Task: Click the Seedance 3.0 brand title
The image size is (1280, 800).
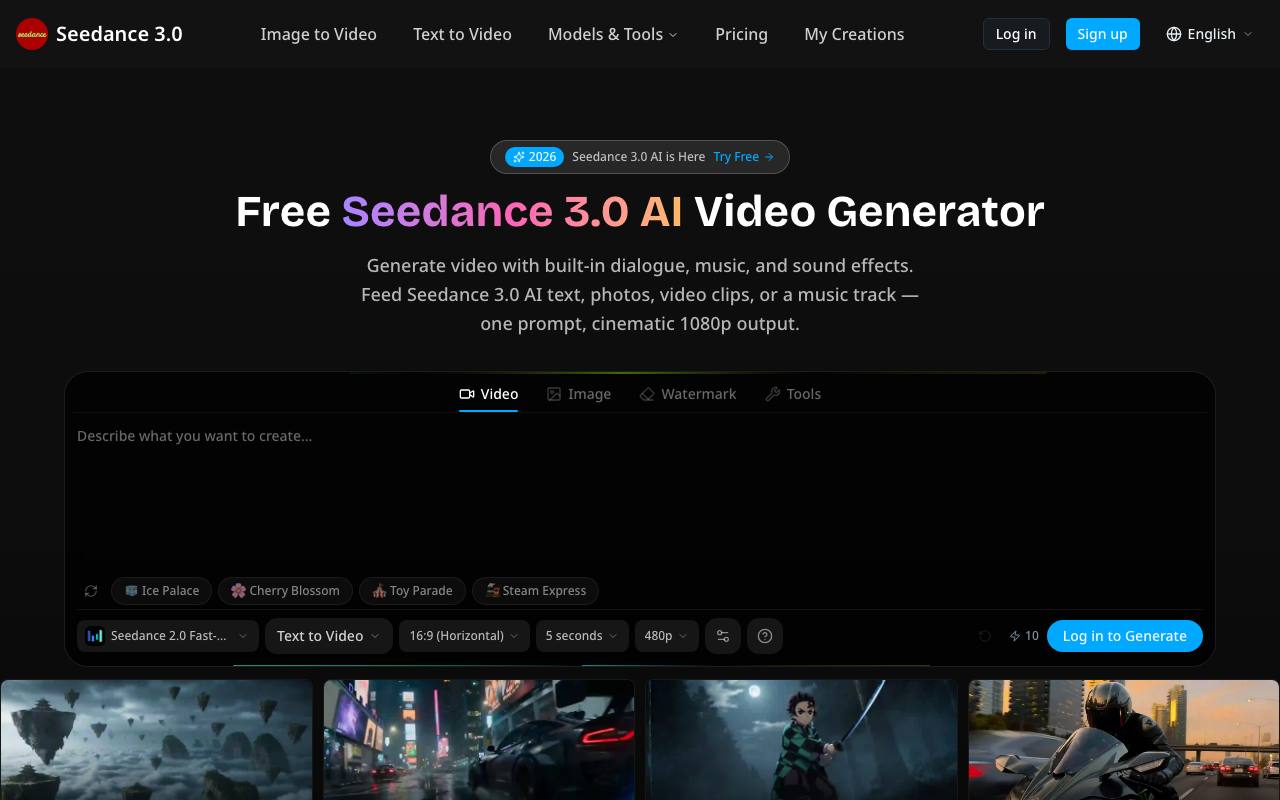Action: pyautogui.click(x=119, y=34)
